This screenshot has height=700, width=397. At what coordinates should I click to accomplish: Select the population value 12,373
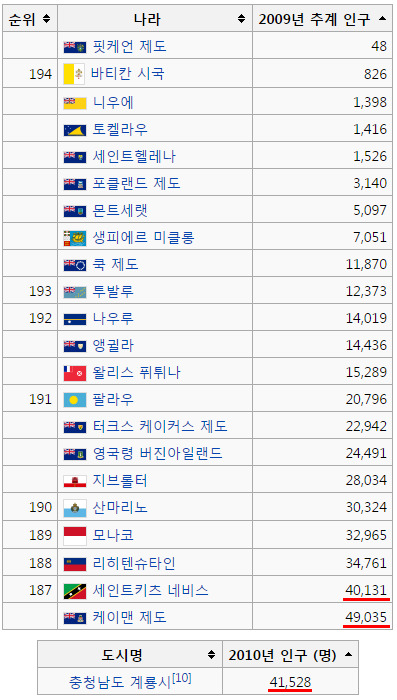366,292
